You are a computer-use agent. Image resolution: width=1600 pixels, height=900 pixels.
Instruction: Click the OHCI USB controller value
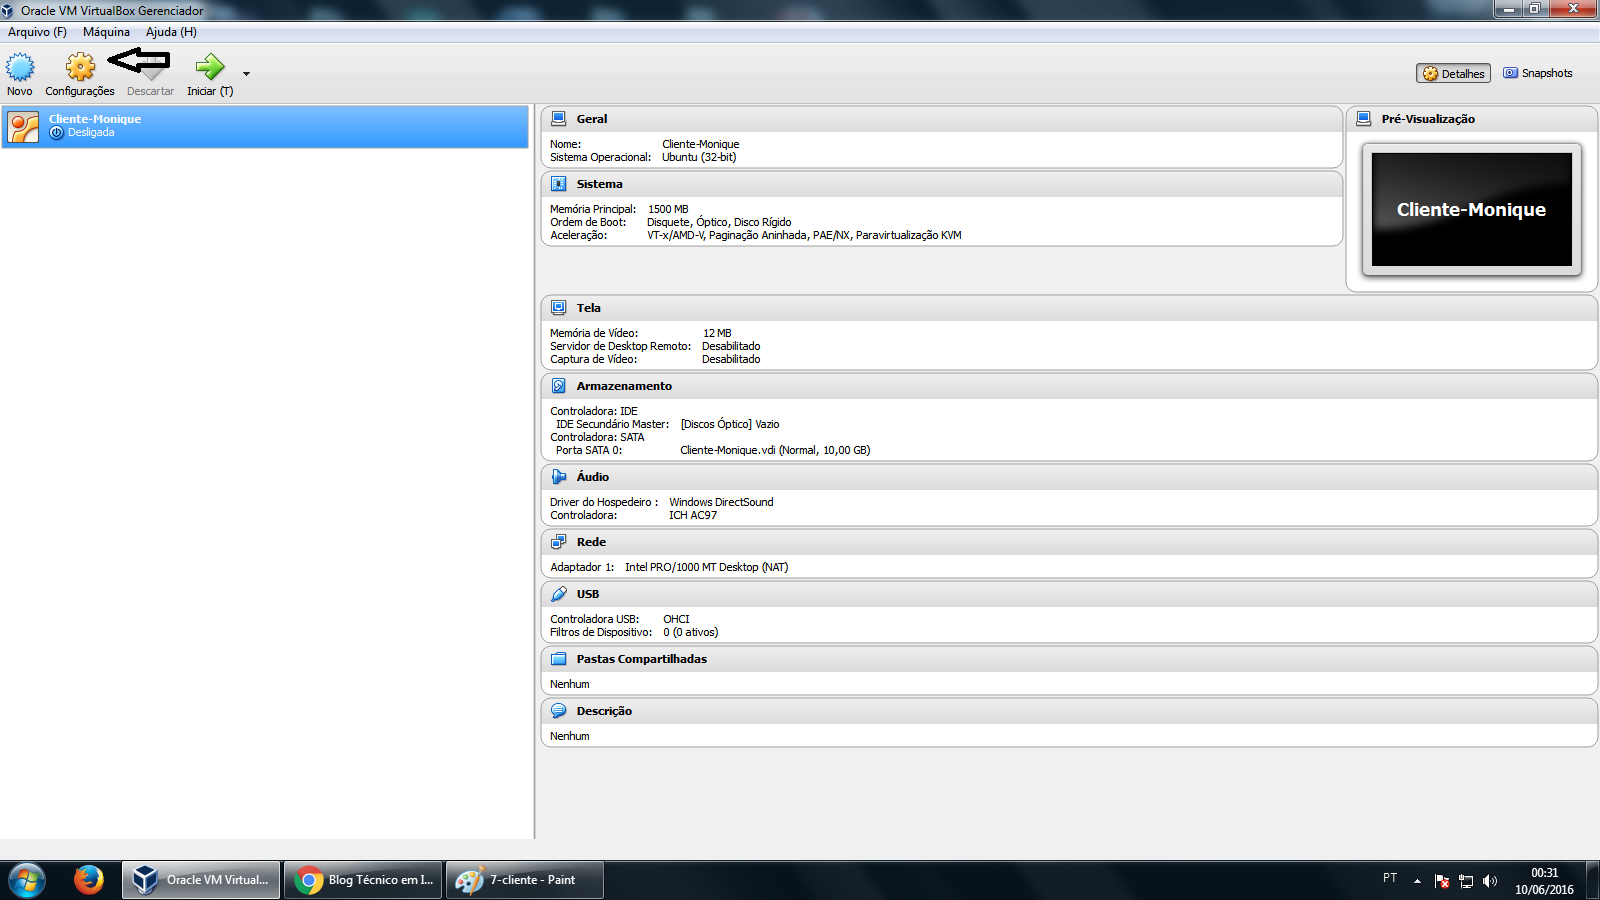676,619
